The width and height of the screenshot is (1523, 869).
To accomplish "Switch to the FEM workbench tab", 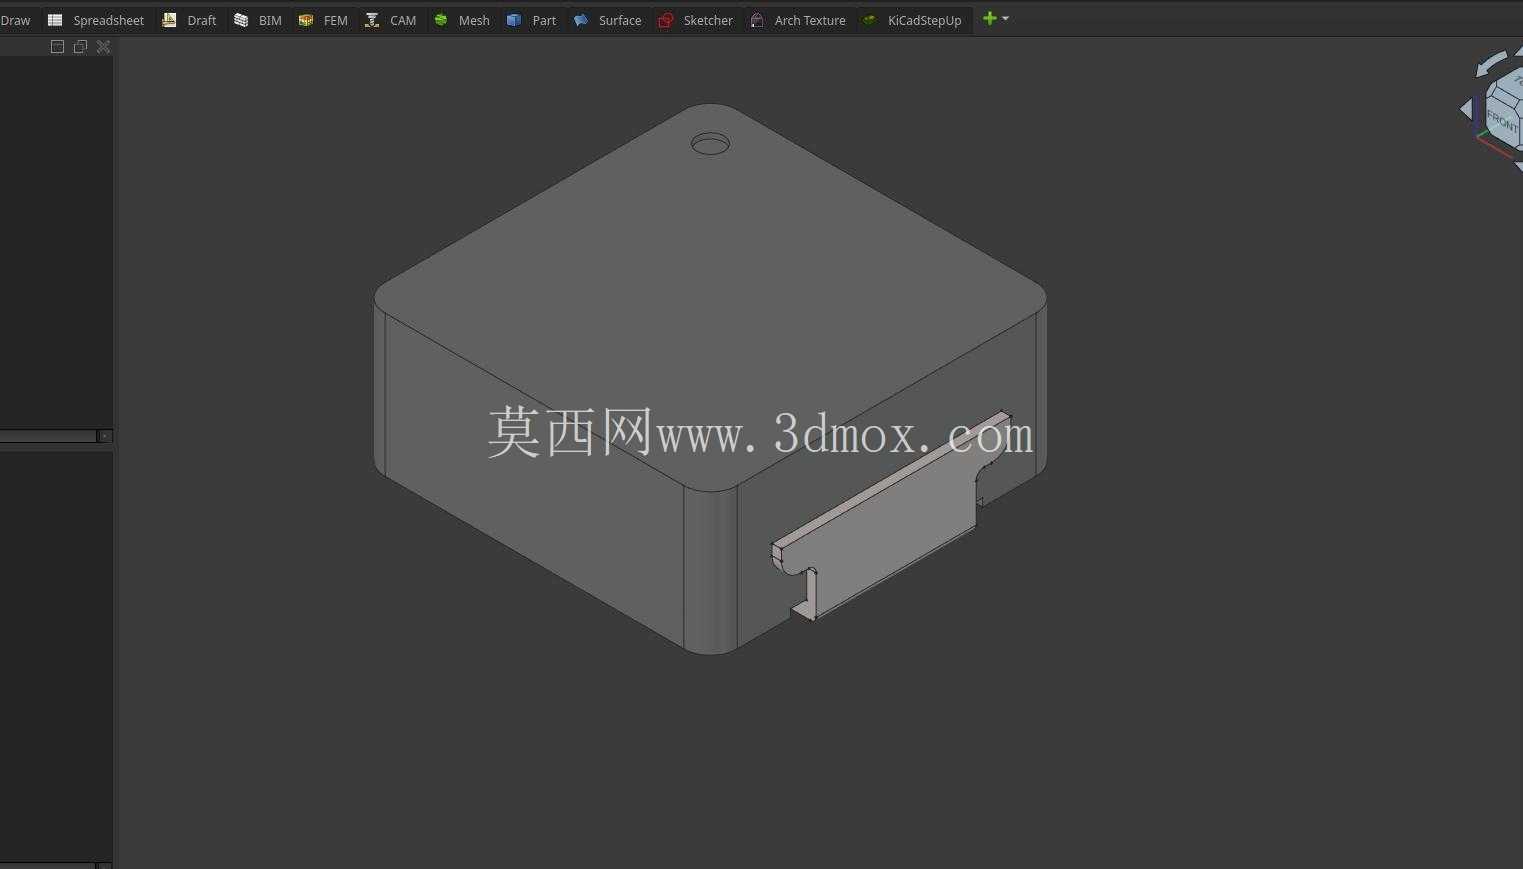I will [323, 20].
